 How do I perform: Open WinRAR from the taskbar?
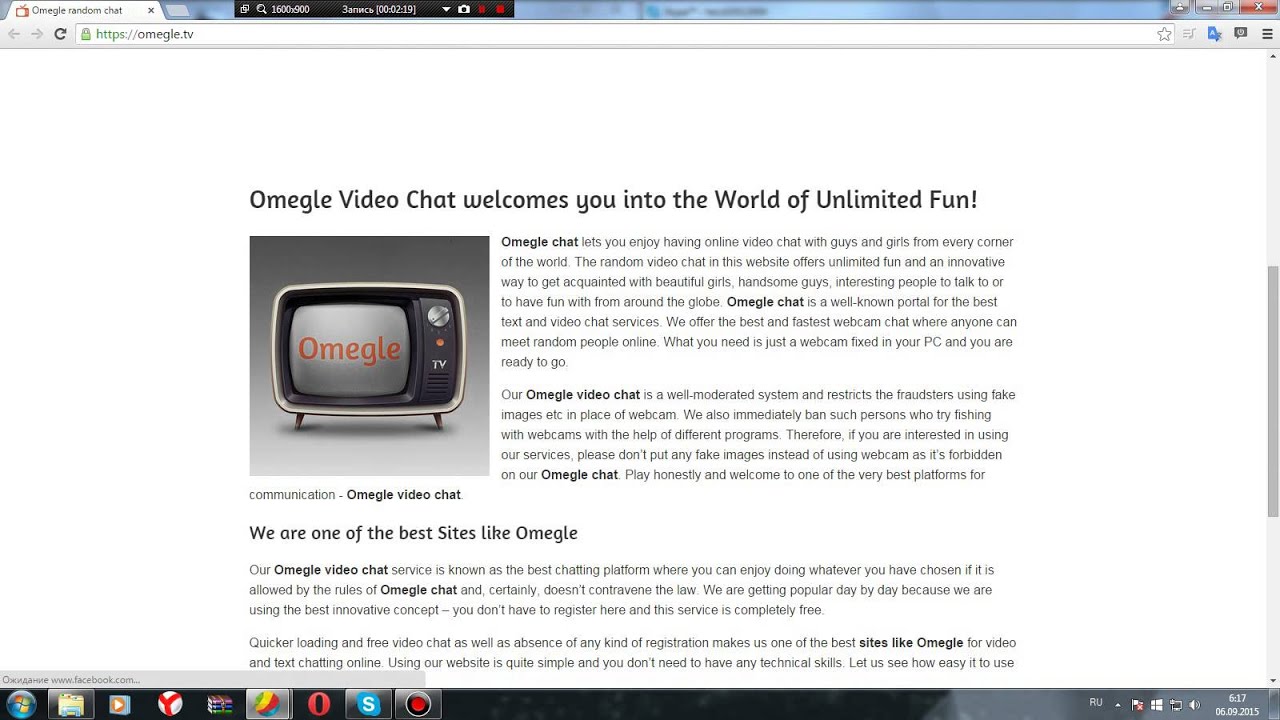pyautogui.click(x=220, y=705)
